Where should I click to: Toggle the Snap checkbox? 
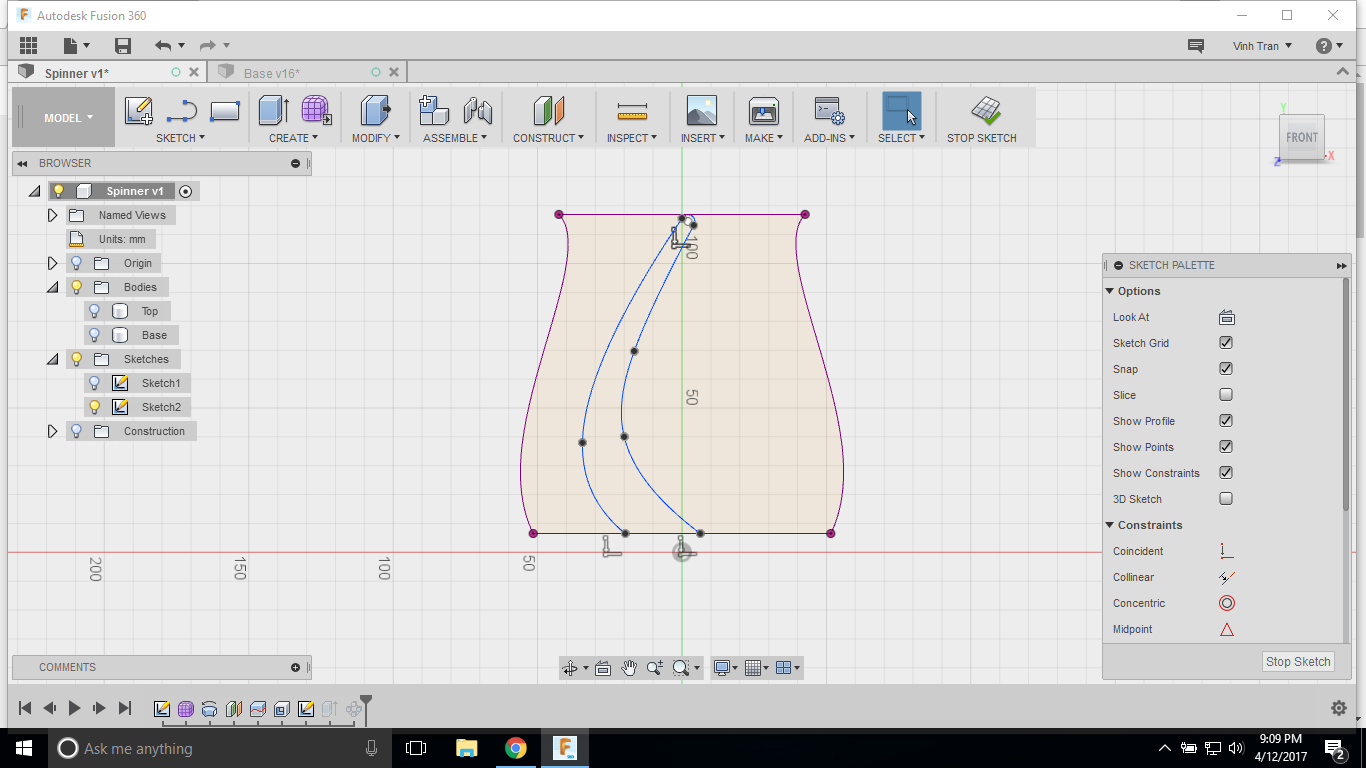[x=1226, y=369]
